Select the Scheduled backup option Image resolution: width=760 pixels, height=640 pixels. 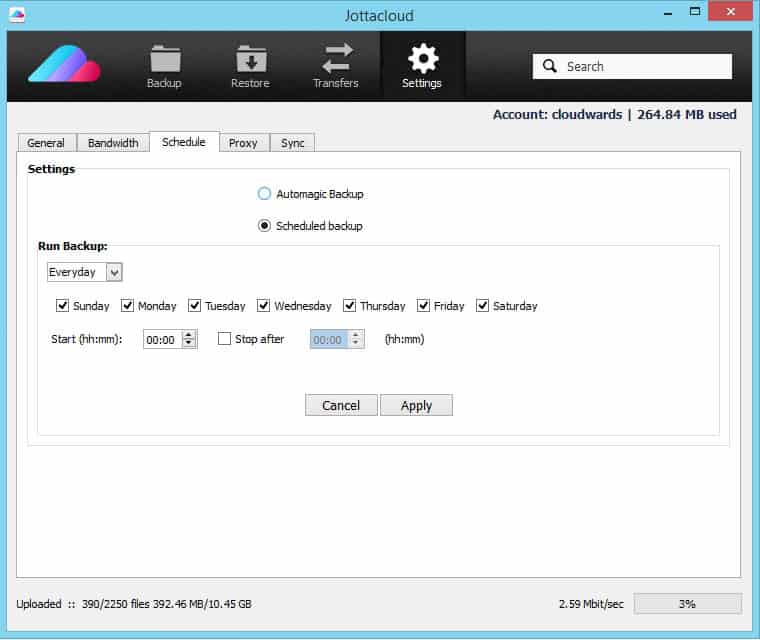(x=264, y=226)
